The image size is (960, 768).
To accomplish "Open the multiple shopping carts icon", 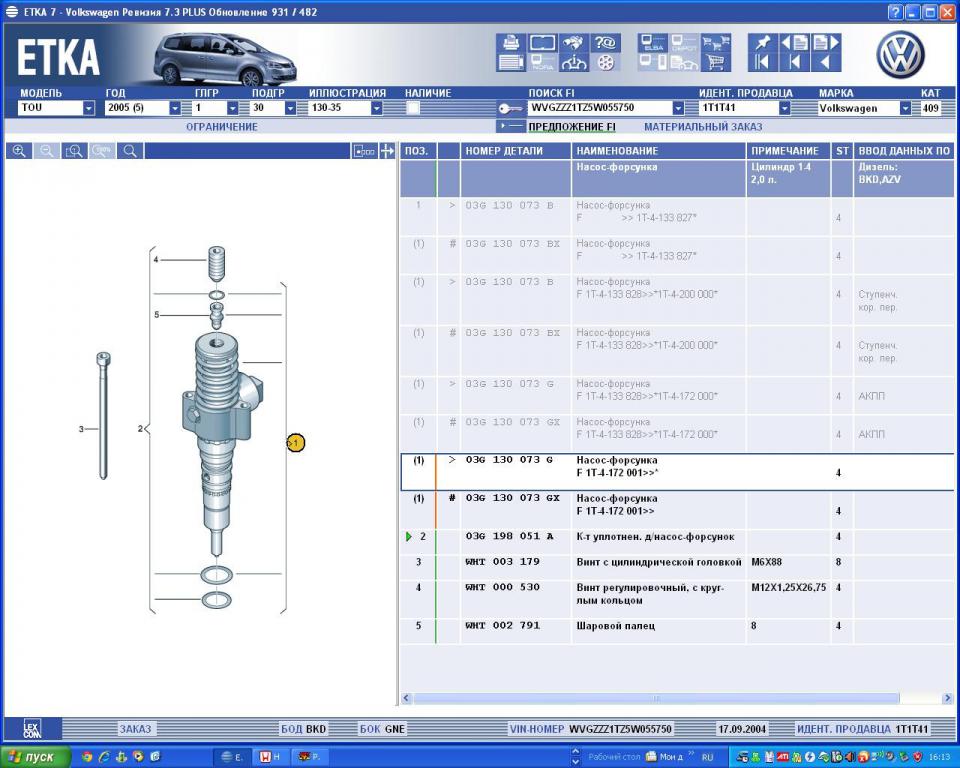I will [x=715, y=42].
